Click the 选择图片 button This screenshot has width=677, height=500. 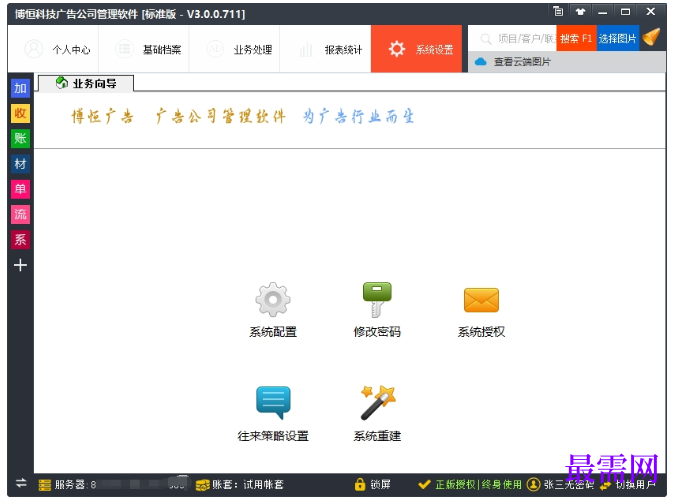(x=617, y=38)
